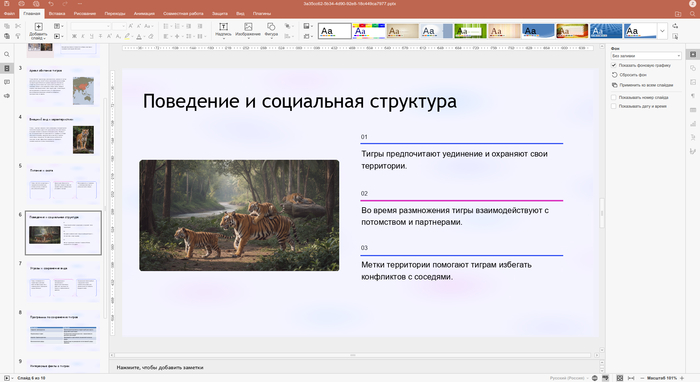
Task: Click the font color button
Action: 139,36
